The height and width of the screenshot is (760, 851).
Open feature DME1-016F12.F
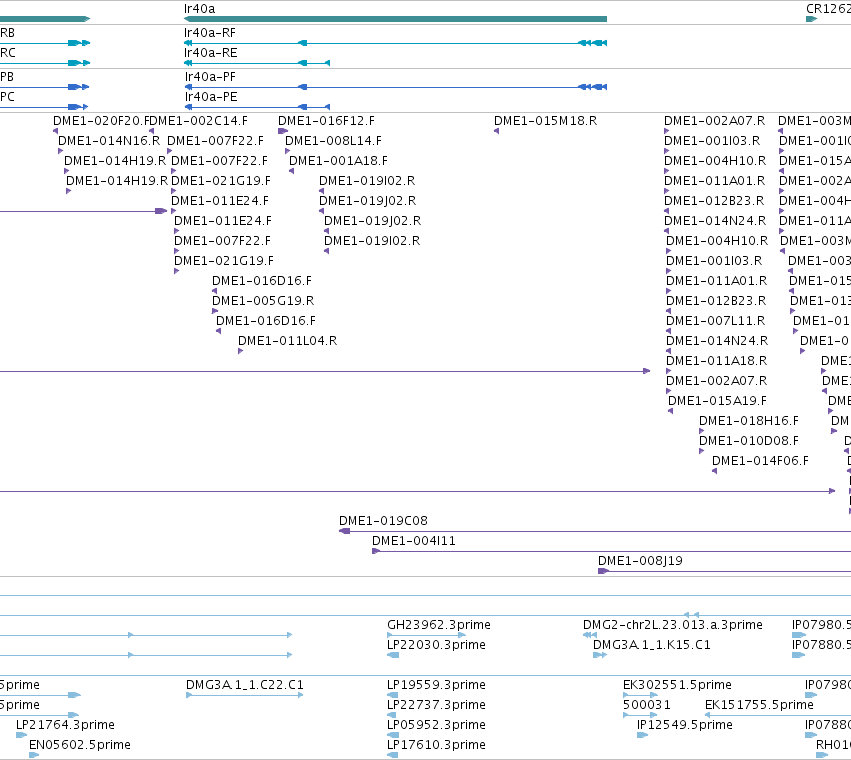(326, 121)
